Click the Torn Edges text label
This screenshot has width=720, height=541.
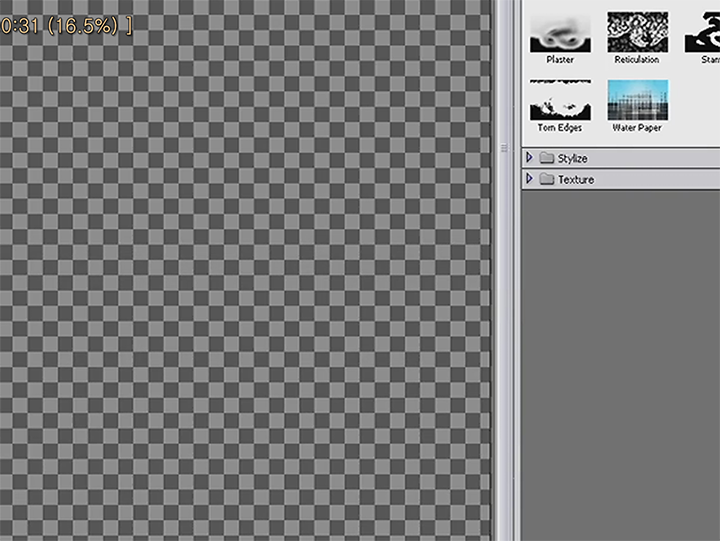pos(560,128)
